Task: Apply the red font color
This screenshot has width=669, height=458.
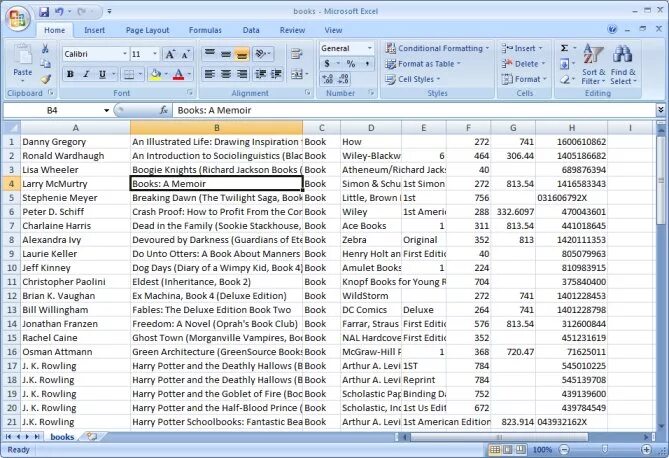Action: 178,75
